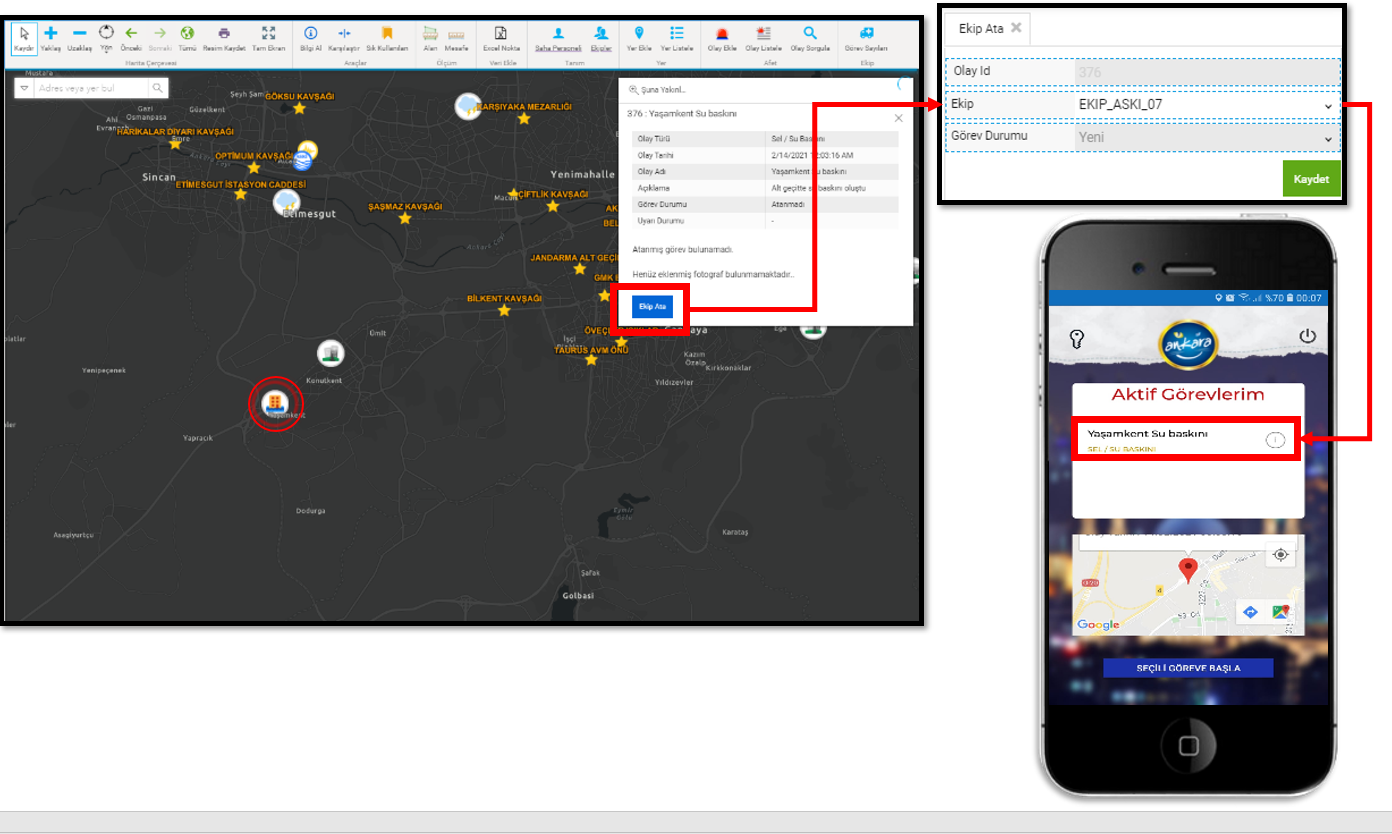Expand the address search options arrow
Image resolution: width=1392 pixels, height=834 pixels.
point(24,89)
